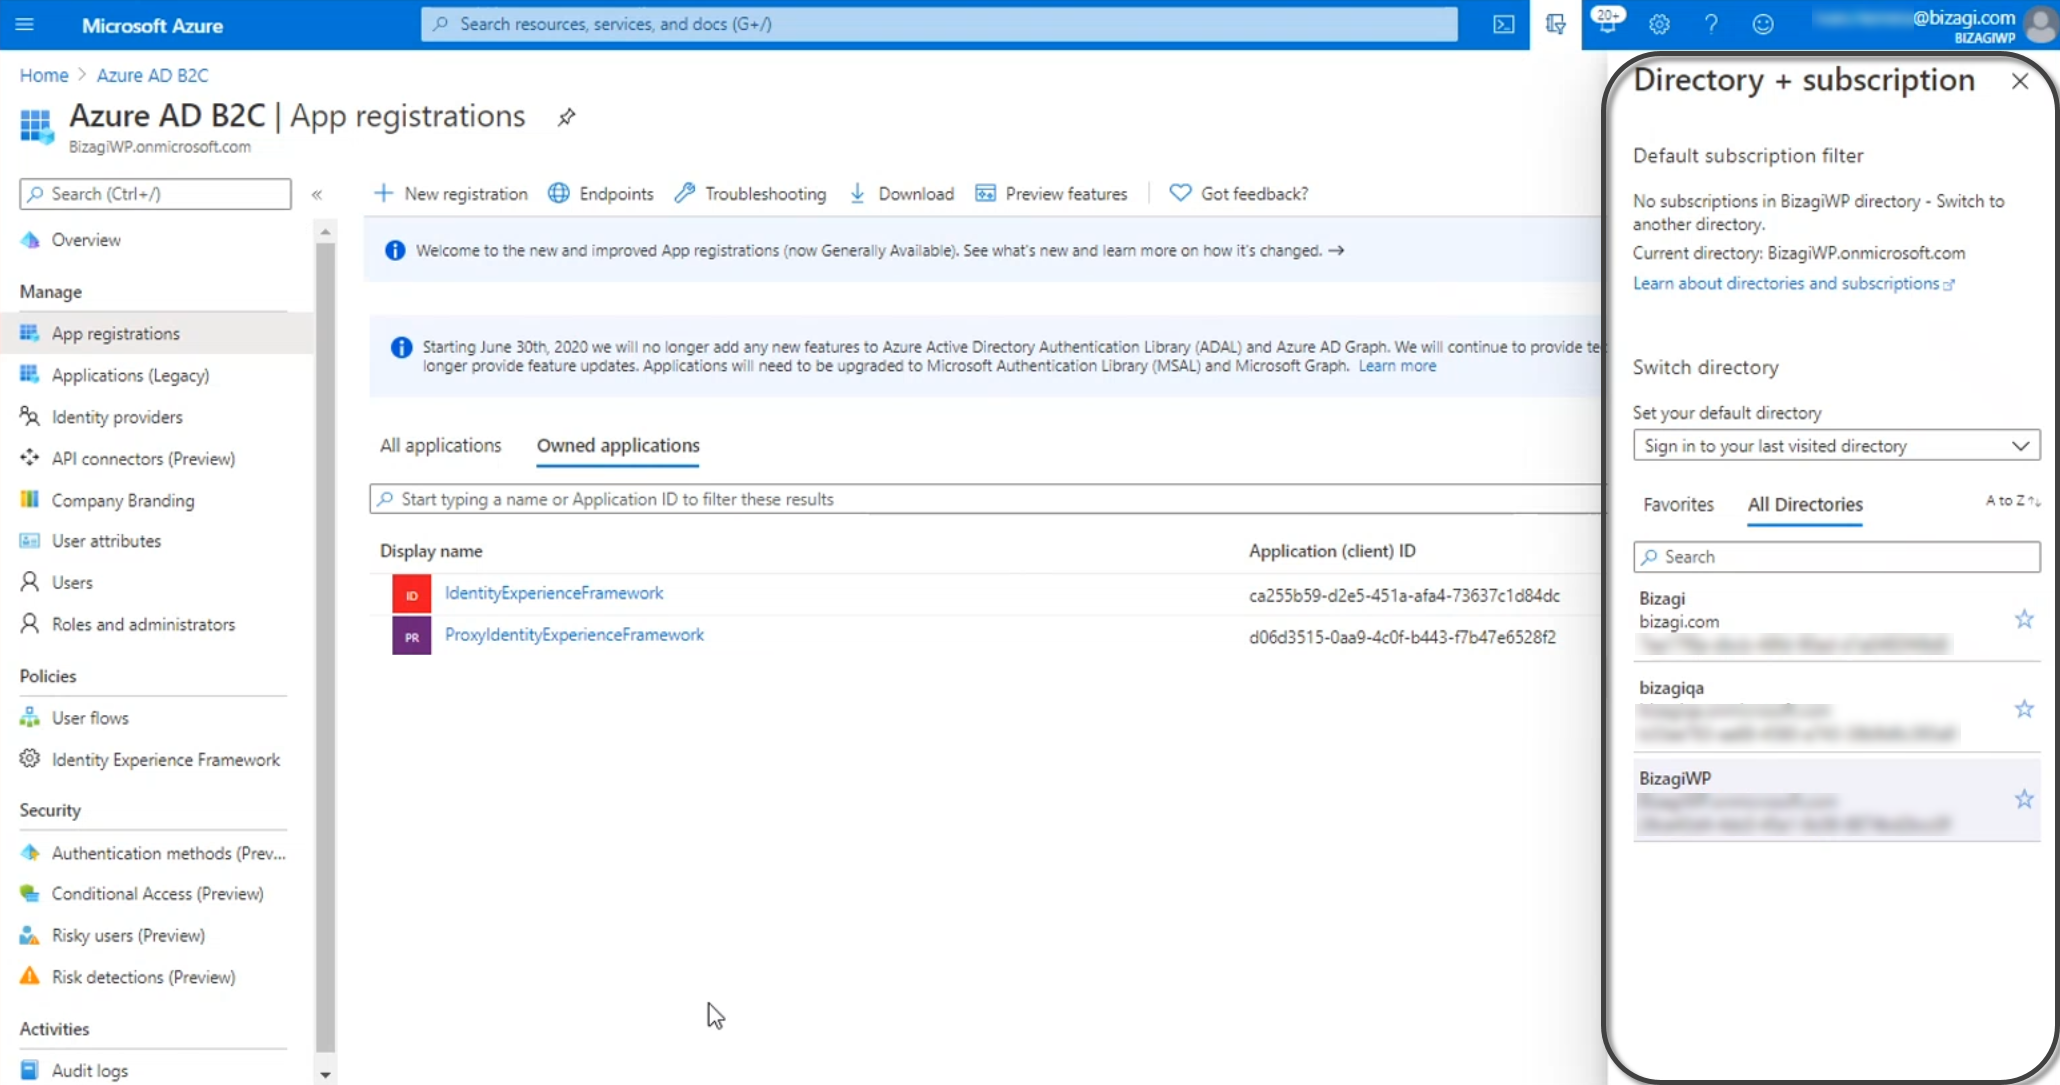Open Risk detections (Preview)

click(x=143, y=978)
